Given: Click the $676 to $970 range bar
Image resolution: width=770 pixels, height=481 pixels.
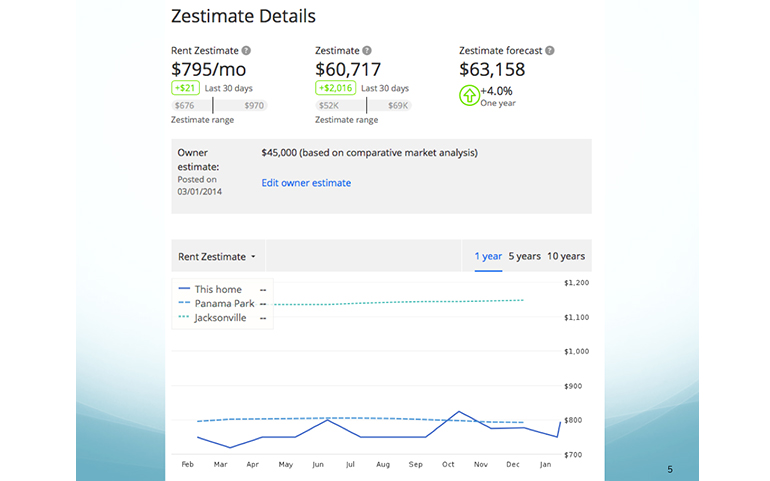Looking at the screenshot, I should pos(219,105).
